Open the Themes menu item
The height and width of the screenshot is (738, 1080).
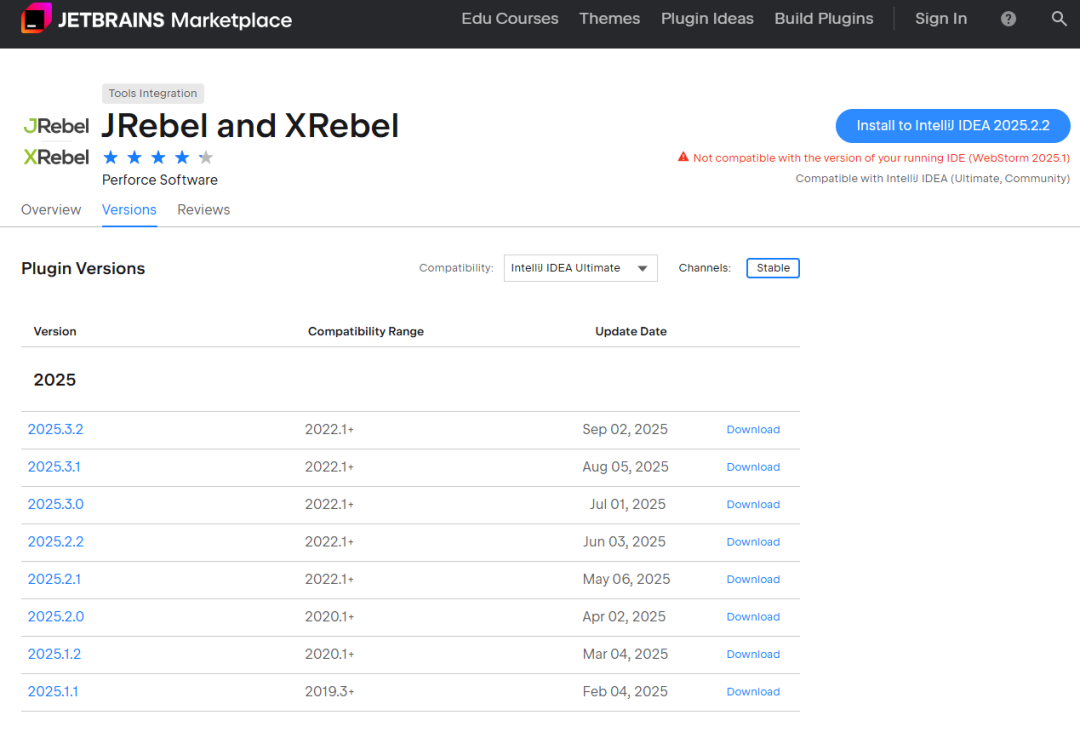tap(609, 19)
